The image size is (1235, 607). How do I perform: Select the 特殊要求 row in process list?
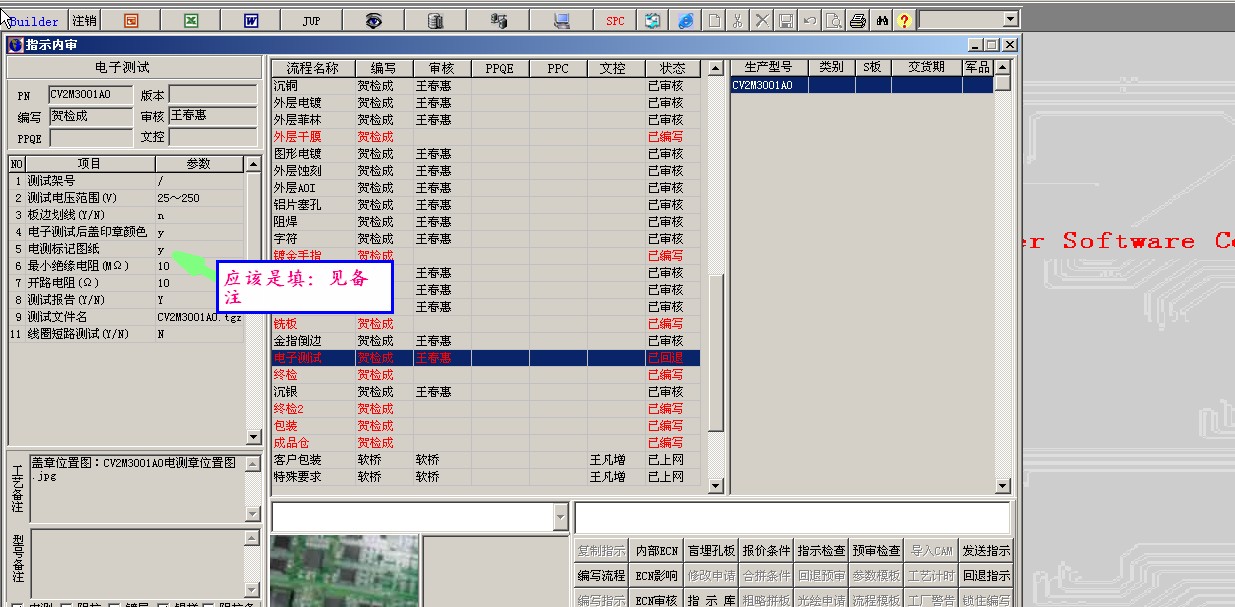pyautogui.click(x=486, y=477)
